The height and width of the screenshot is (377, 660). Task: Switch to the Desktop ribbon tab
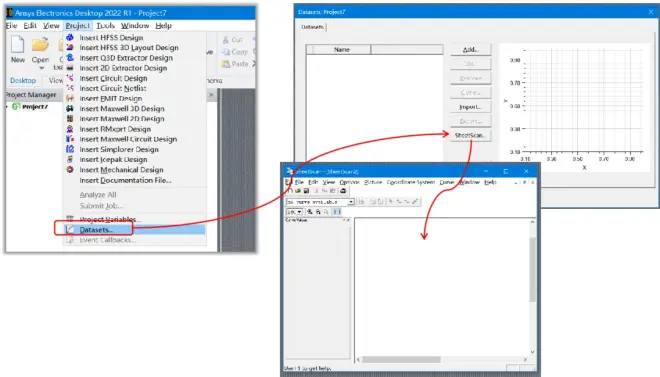coord(23,80)
